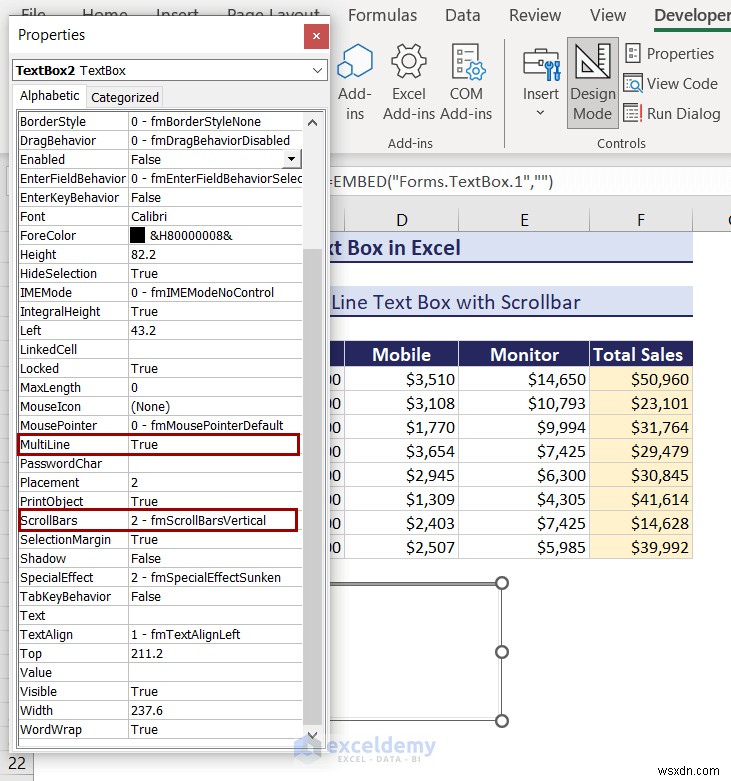Select the HideSelection property row

160,273
